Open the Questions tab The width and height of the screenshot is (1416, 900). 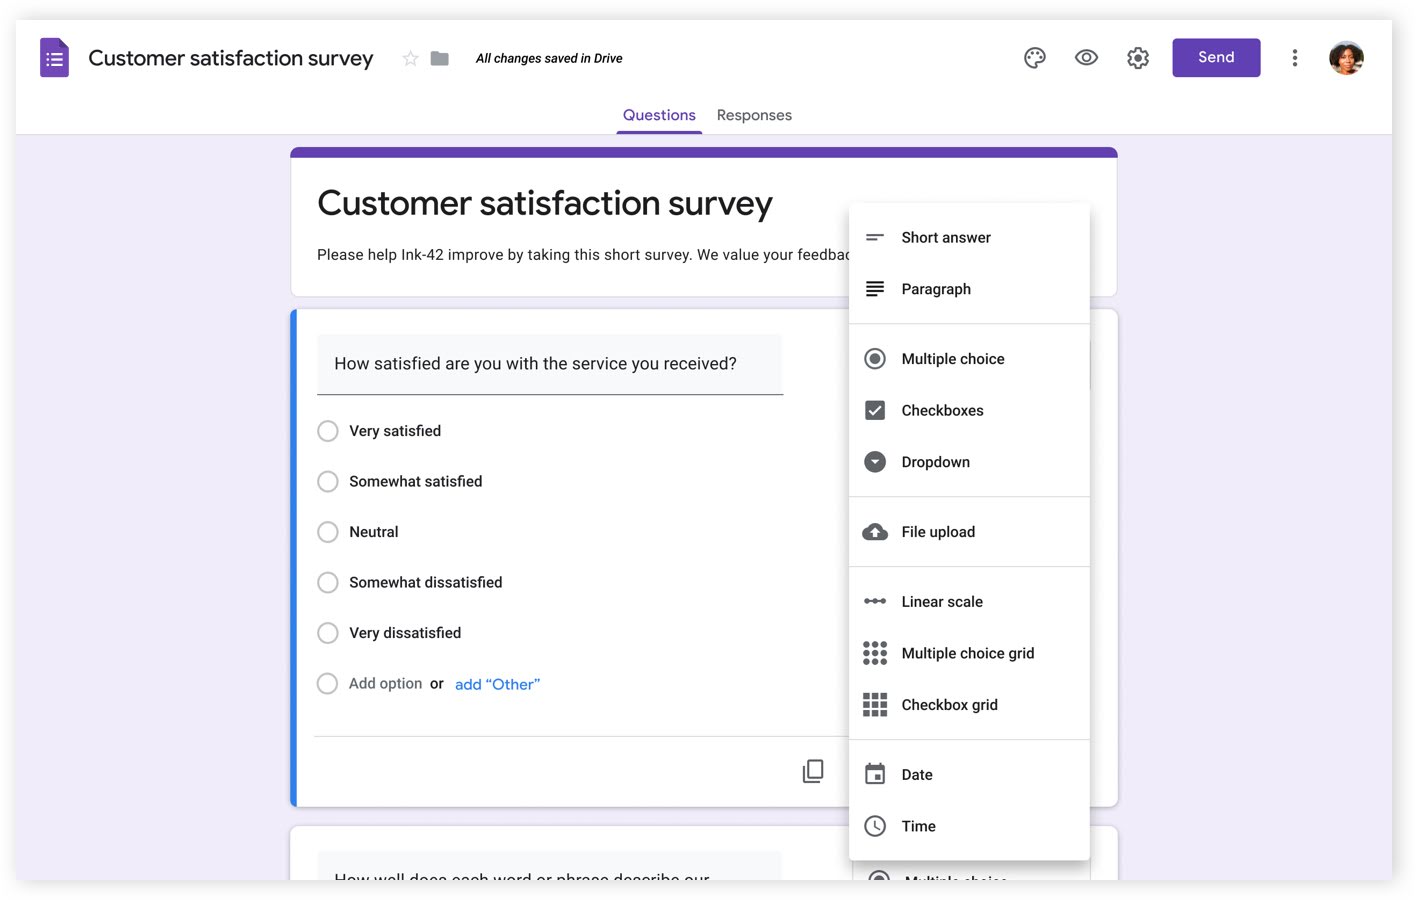pos(659,115)
